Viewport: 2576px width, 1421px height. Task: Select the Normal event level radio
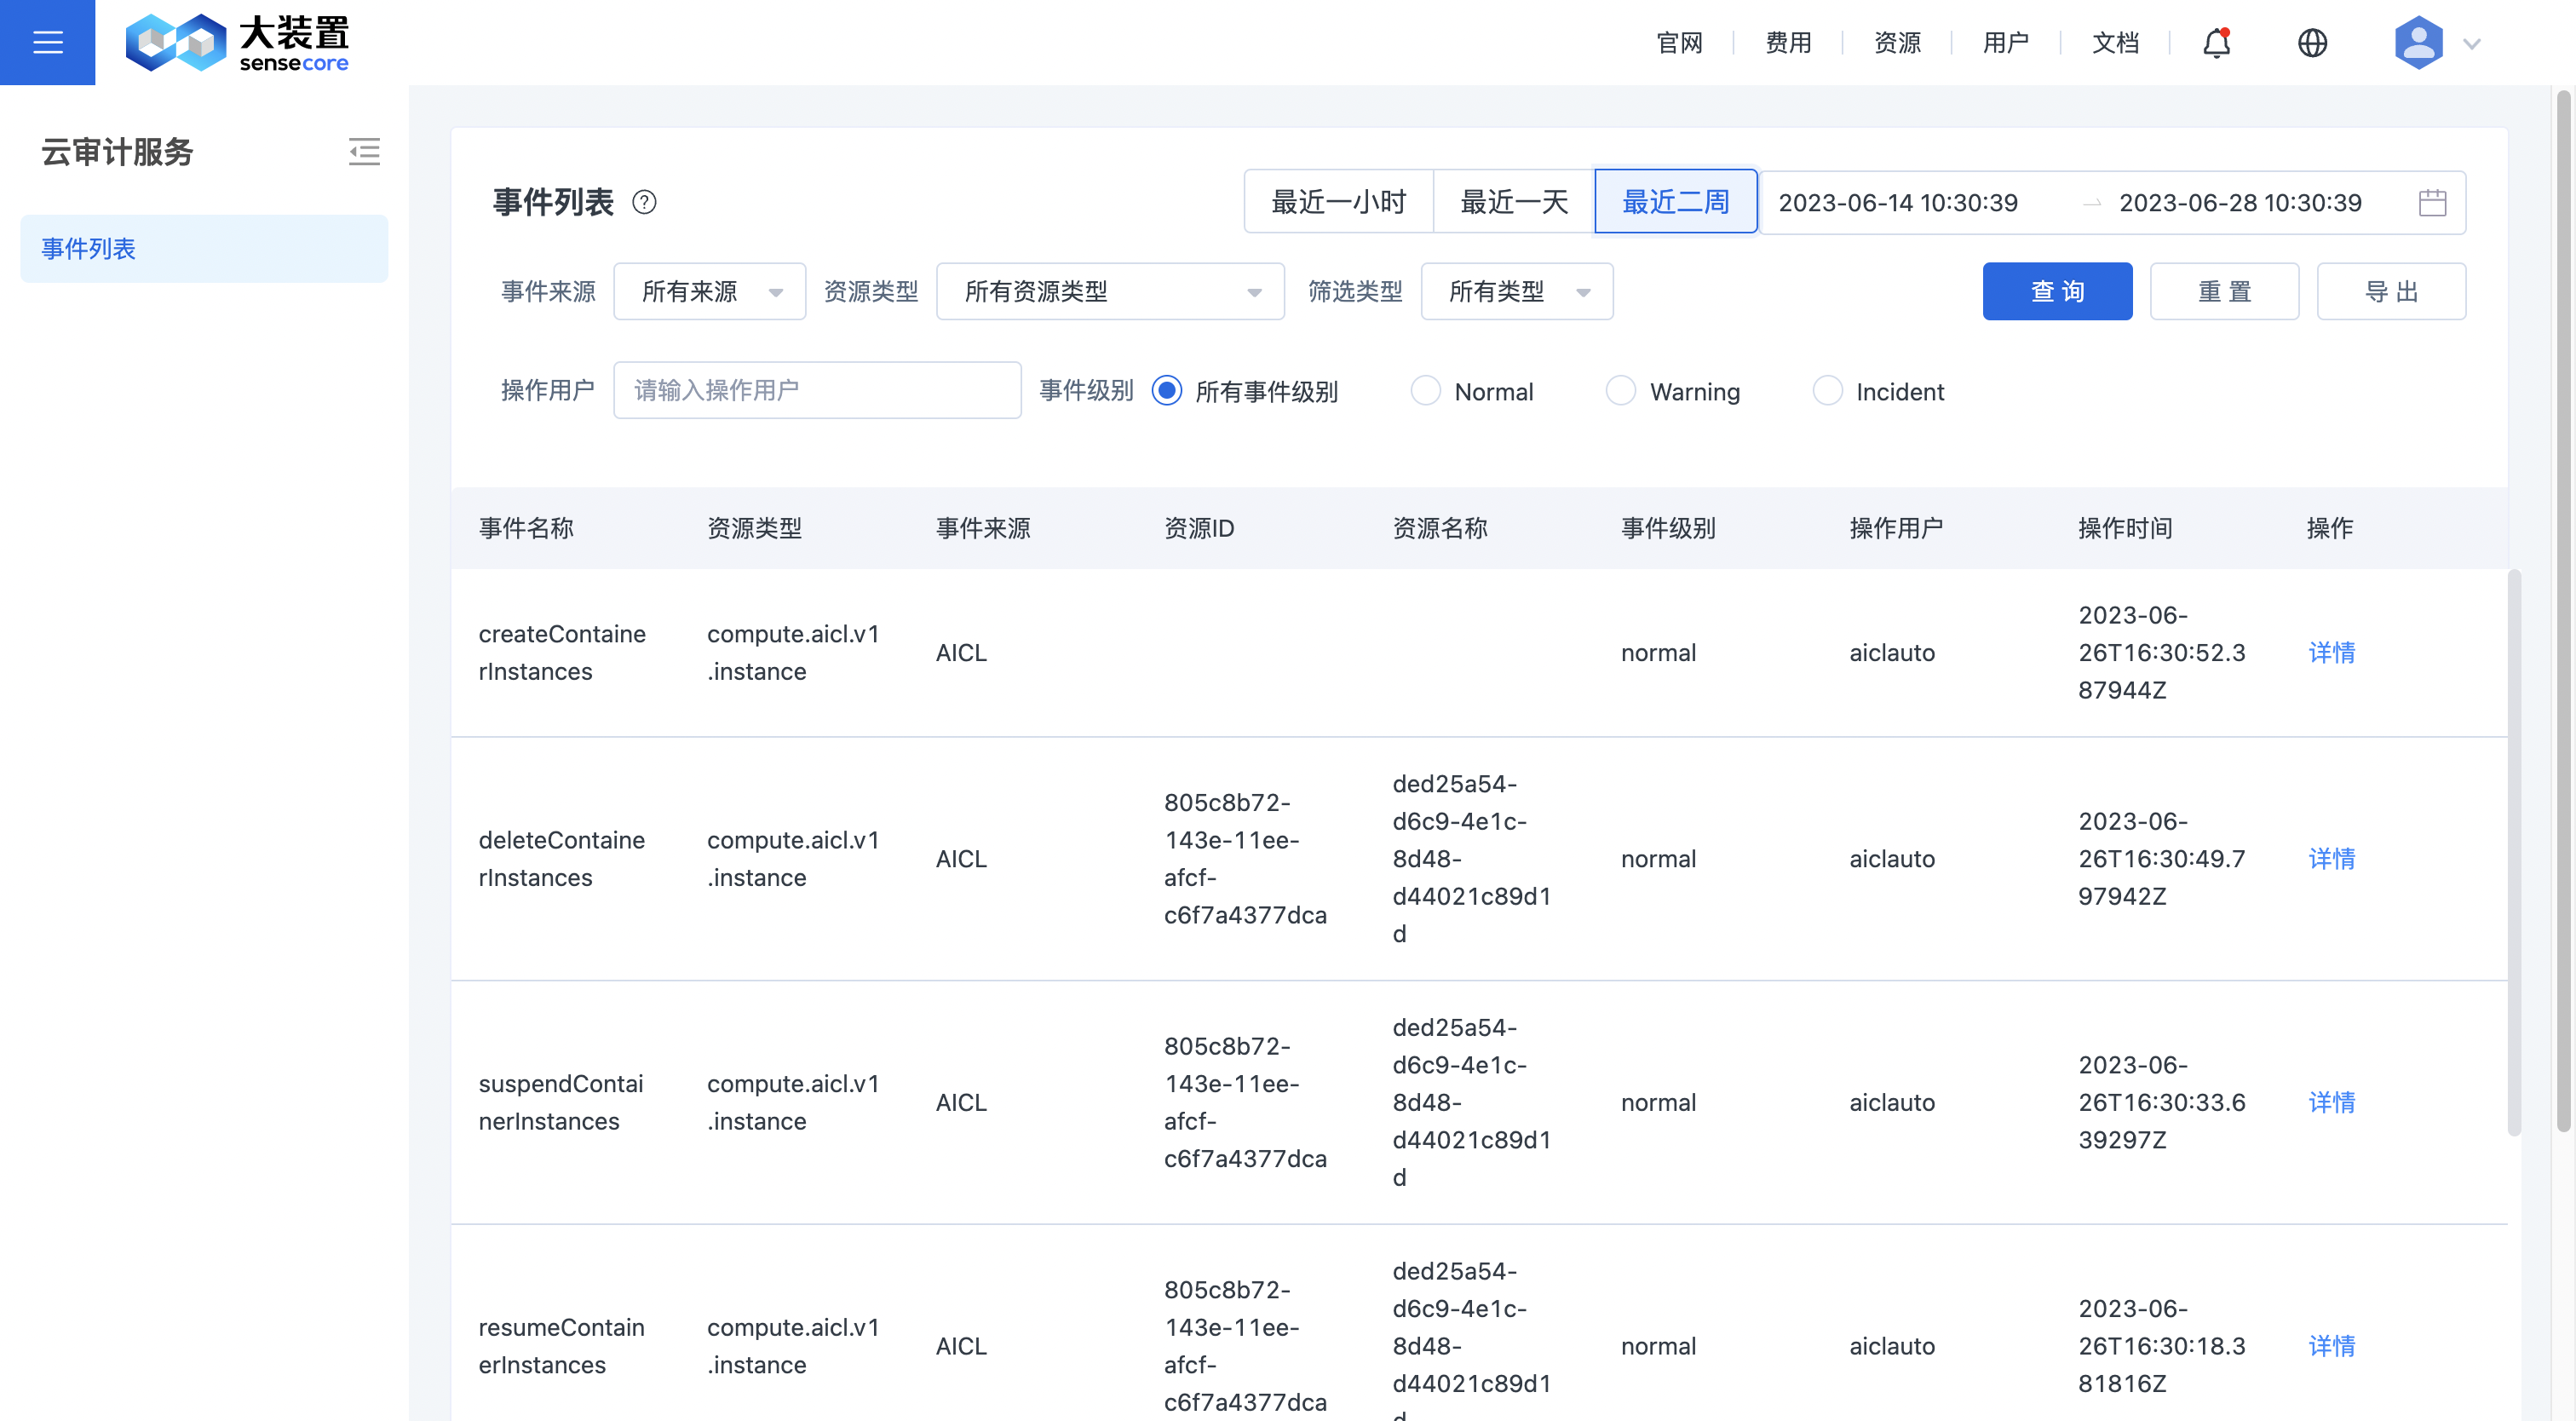pyautogui.click(x=1425, y=391)
